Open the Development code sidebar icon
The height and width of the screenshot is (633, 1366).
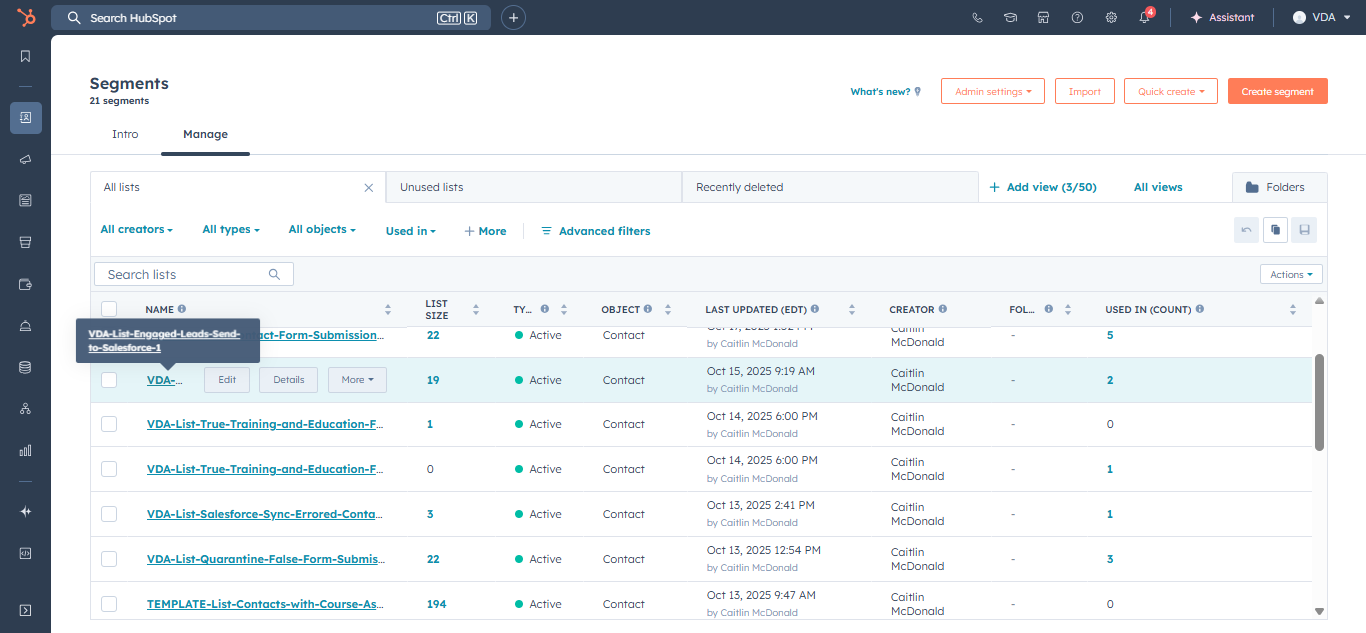[25, 552]
